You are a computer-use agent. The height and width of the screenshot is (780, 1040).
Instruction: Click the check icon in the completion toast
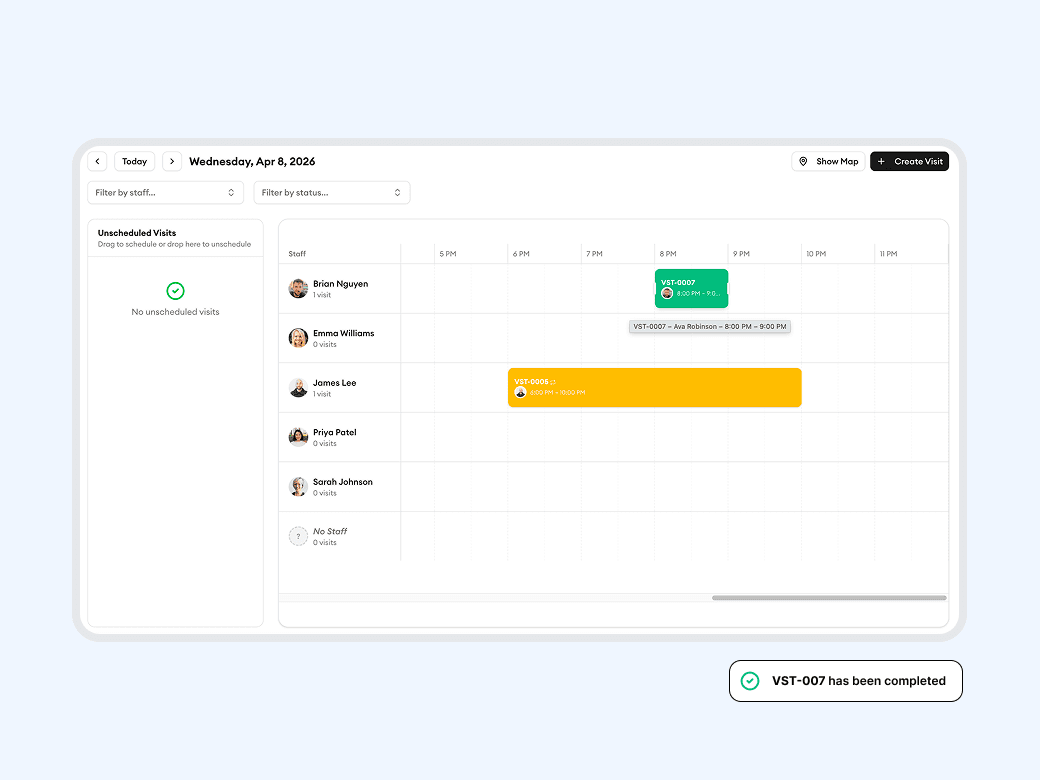click(x=749, y=680)
